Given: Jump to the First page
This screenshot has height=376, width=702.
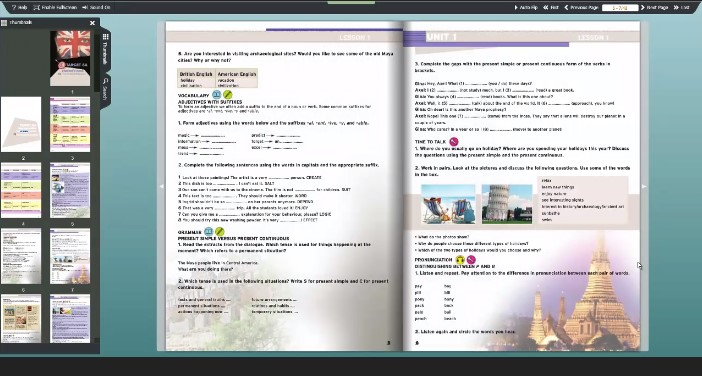Looking at the screenshot, I should 551,7.
